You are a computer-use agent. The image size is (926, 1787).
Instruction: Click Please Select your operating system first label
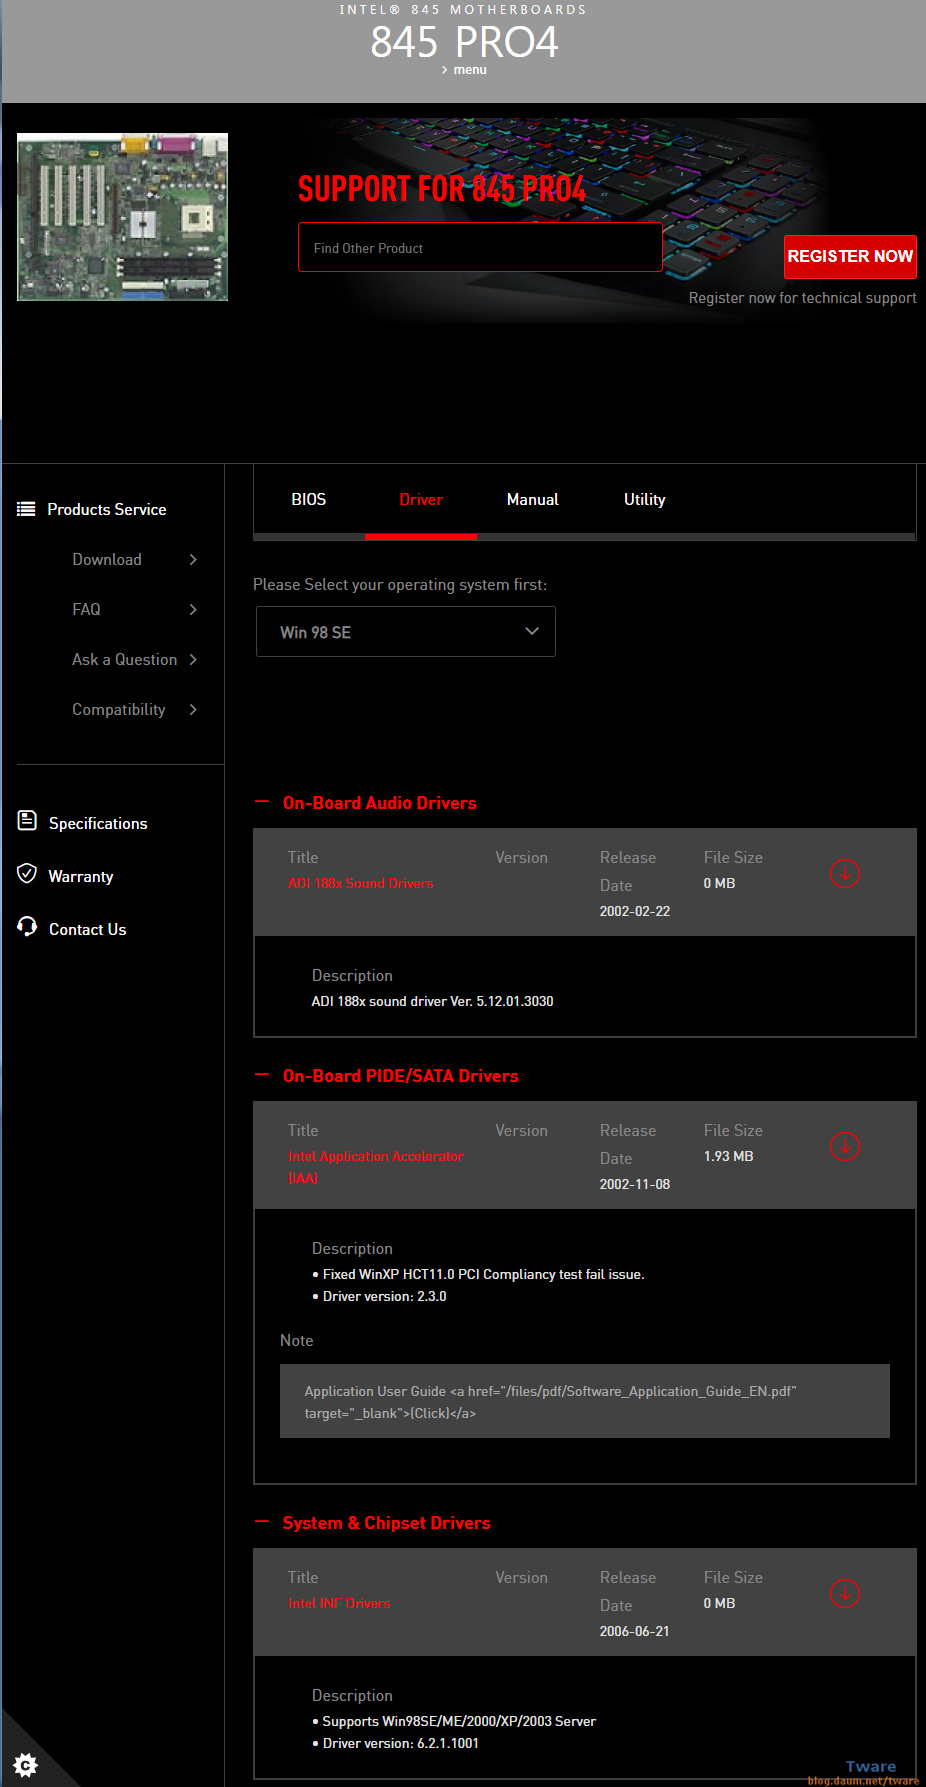tap(400, 584)
